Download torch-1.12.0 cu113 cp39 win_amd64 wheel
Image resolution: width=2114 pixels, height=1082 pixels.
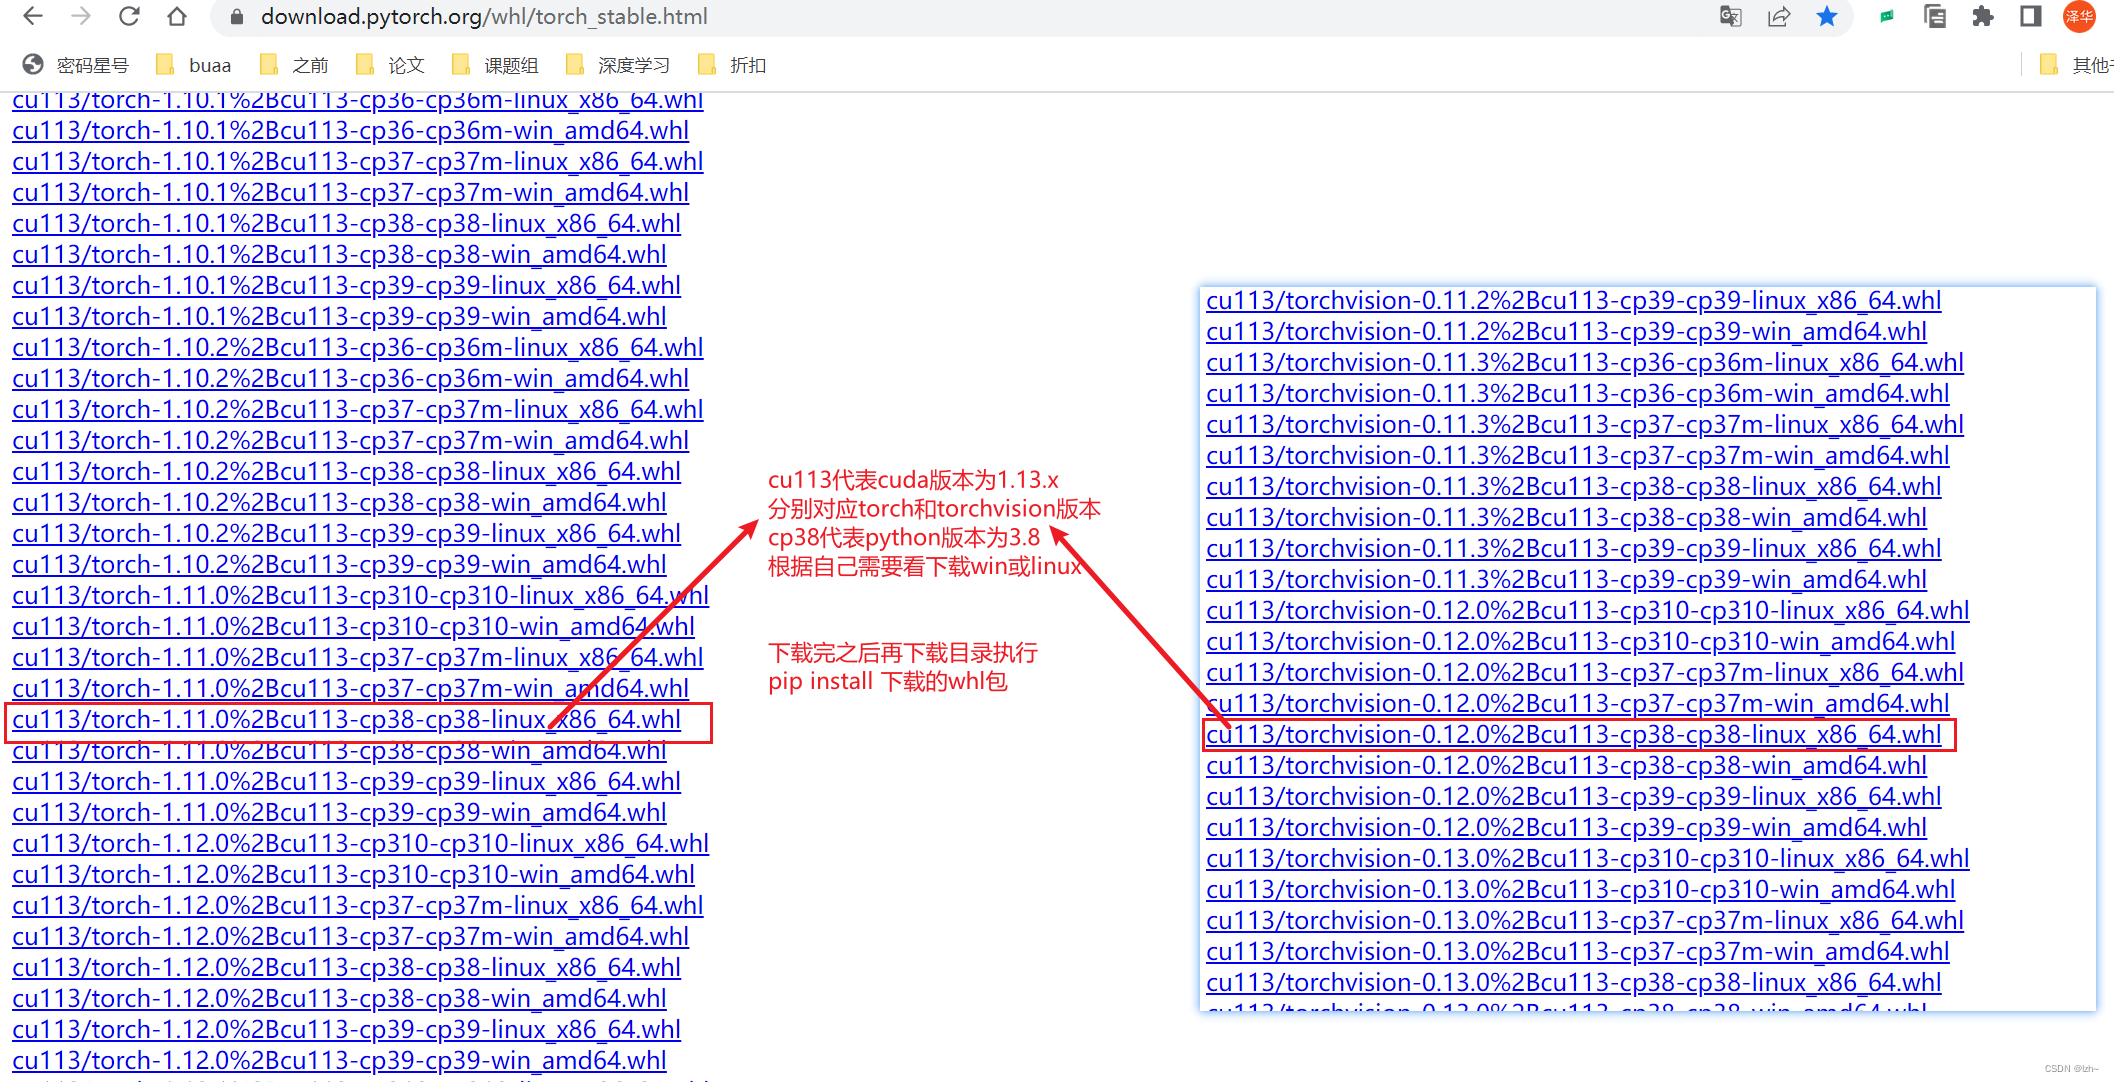pos(339,1061)
